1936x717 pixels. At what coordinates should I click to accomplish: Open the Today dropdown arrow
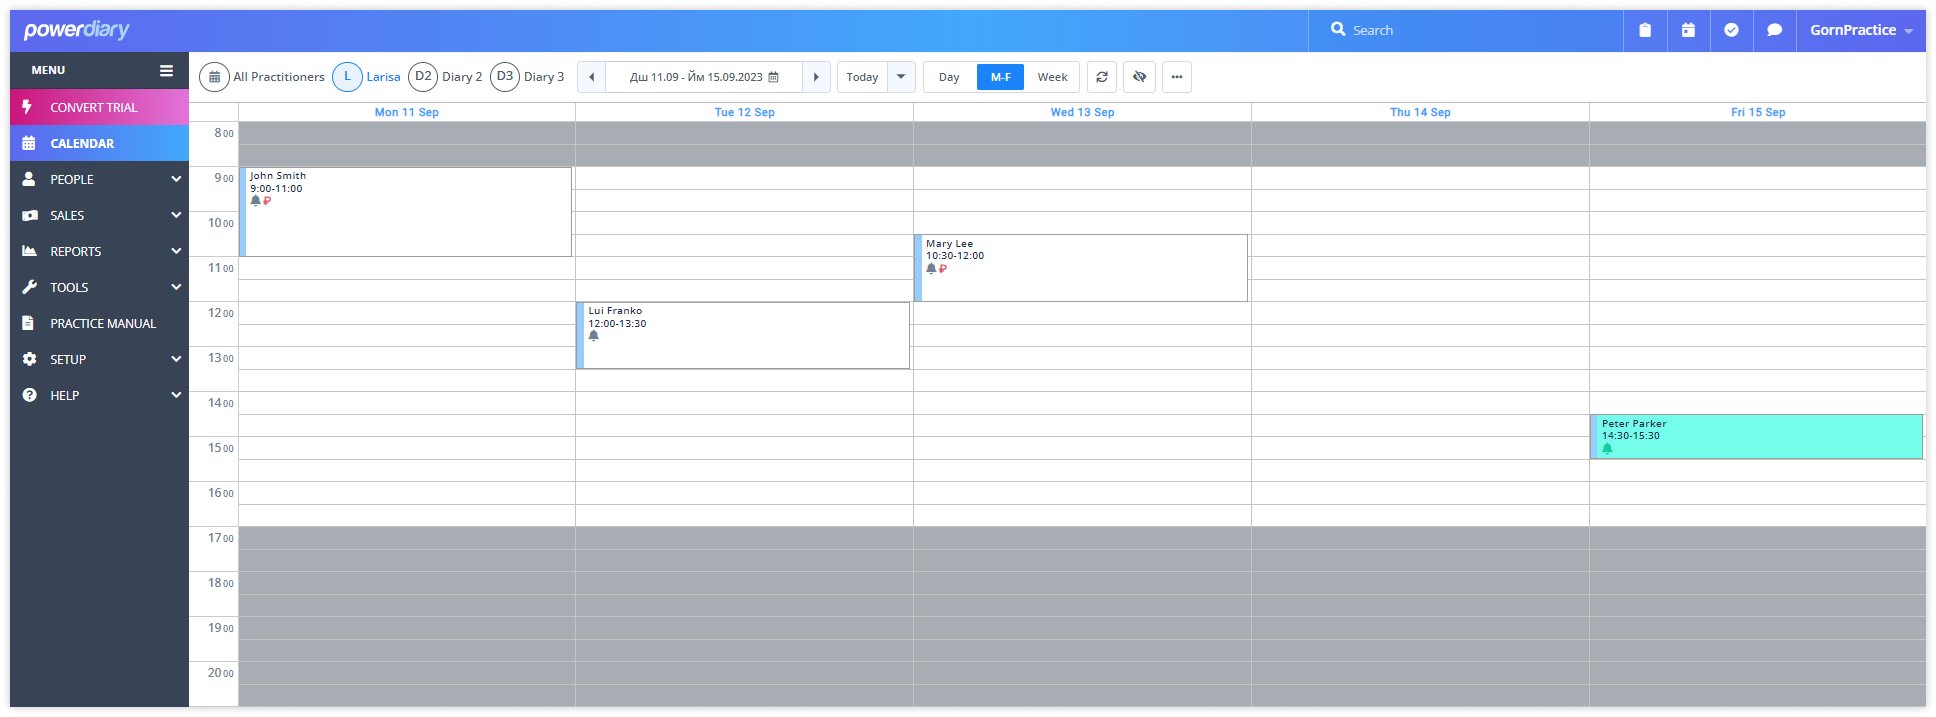(x=901, y=77)
